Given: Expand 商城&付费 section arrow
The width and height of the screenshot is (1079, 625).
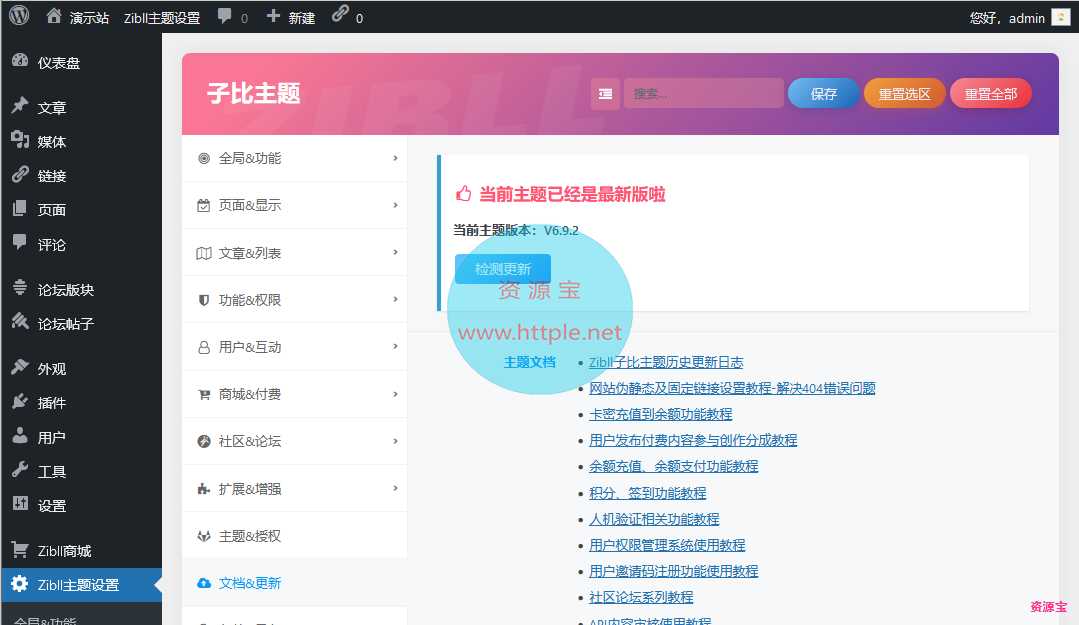Looking at the screenshot, I should click(x=395, y=394).
